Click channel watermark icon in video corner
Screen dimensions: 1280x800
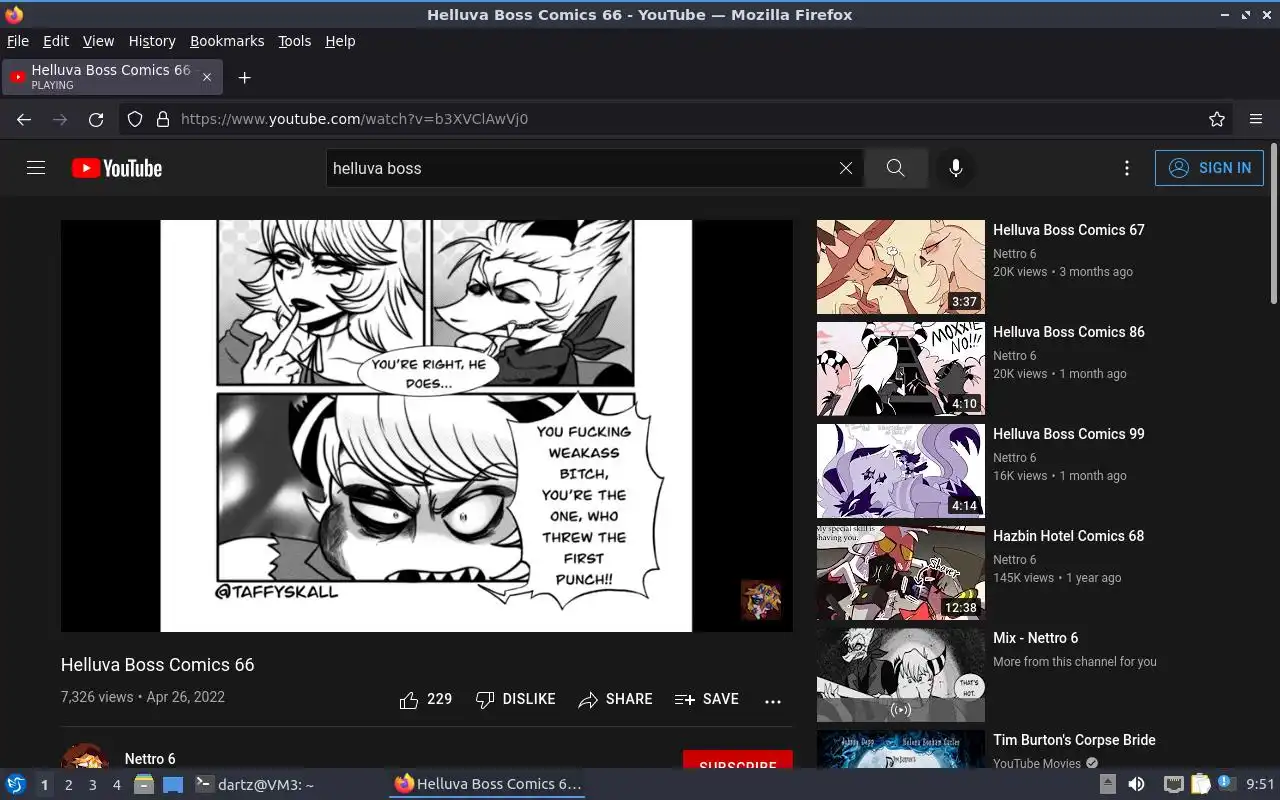(x=761, y=600)
